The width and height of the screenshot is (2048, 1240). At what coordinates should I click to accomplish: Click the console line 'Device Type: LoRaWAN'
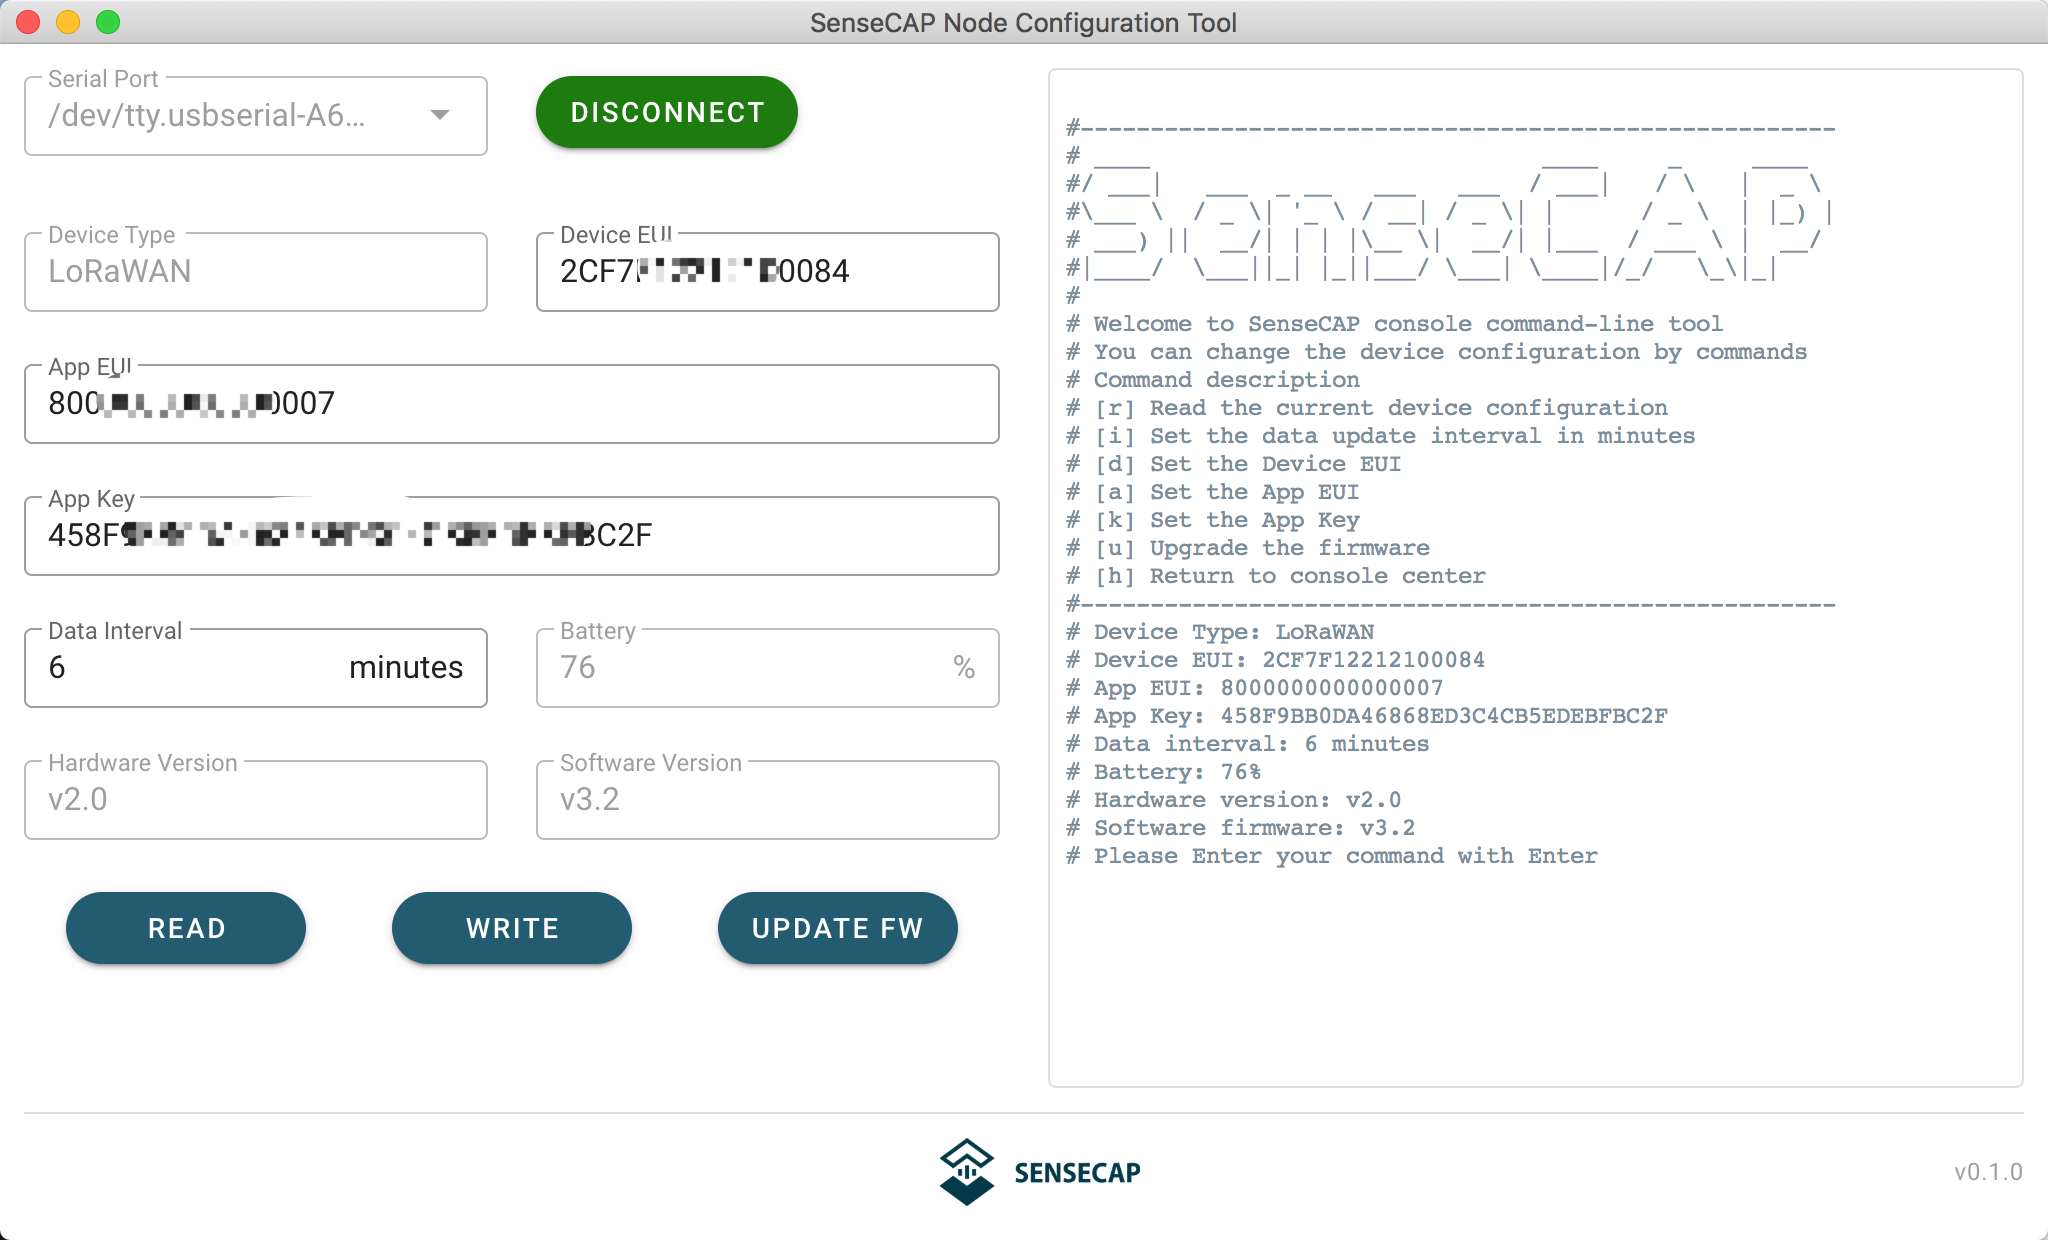coord(1220,632)
